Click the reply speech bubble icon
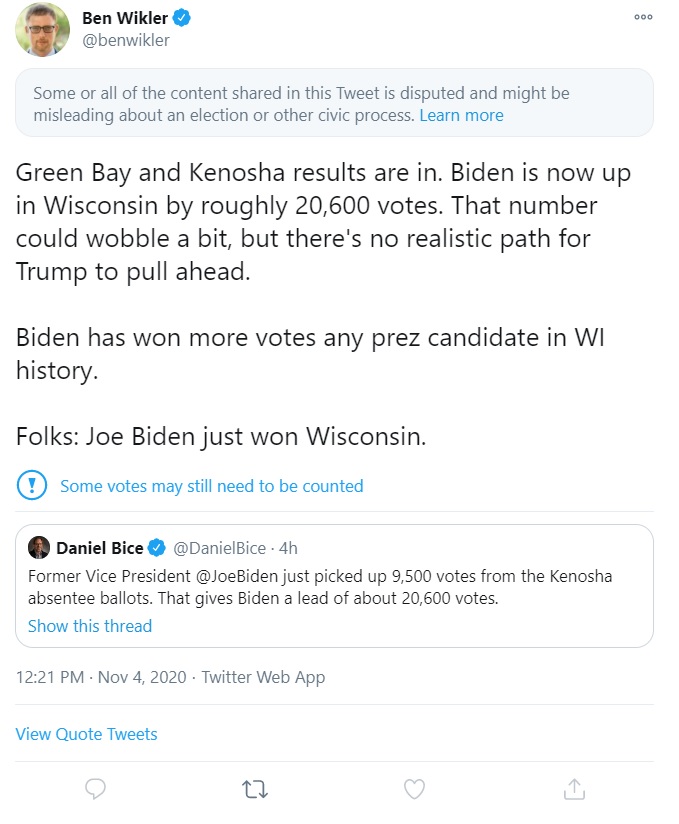 [x=95, y=789]
